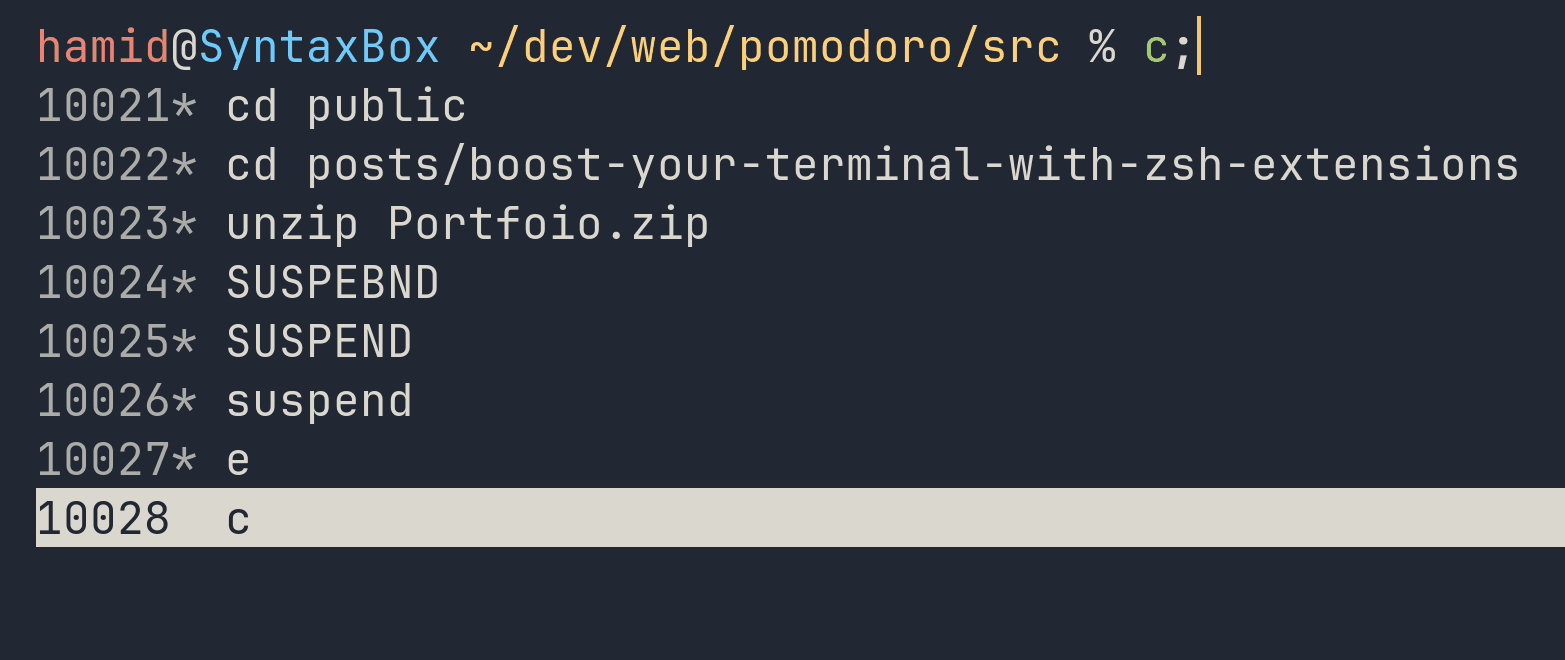Click the asterisk next to 10025
This screenshot has width=1565, height=660.
[x=184, y=342]
